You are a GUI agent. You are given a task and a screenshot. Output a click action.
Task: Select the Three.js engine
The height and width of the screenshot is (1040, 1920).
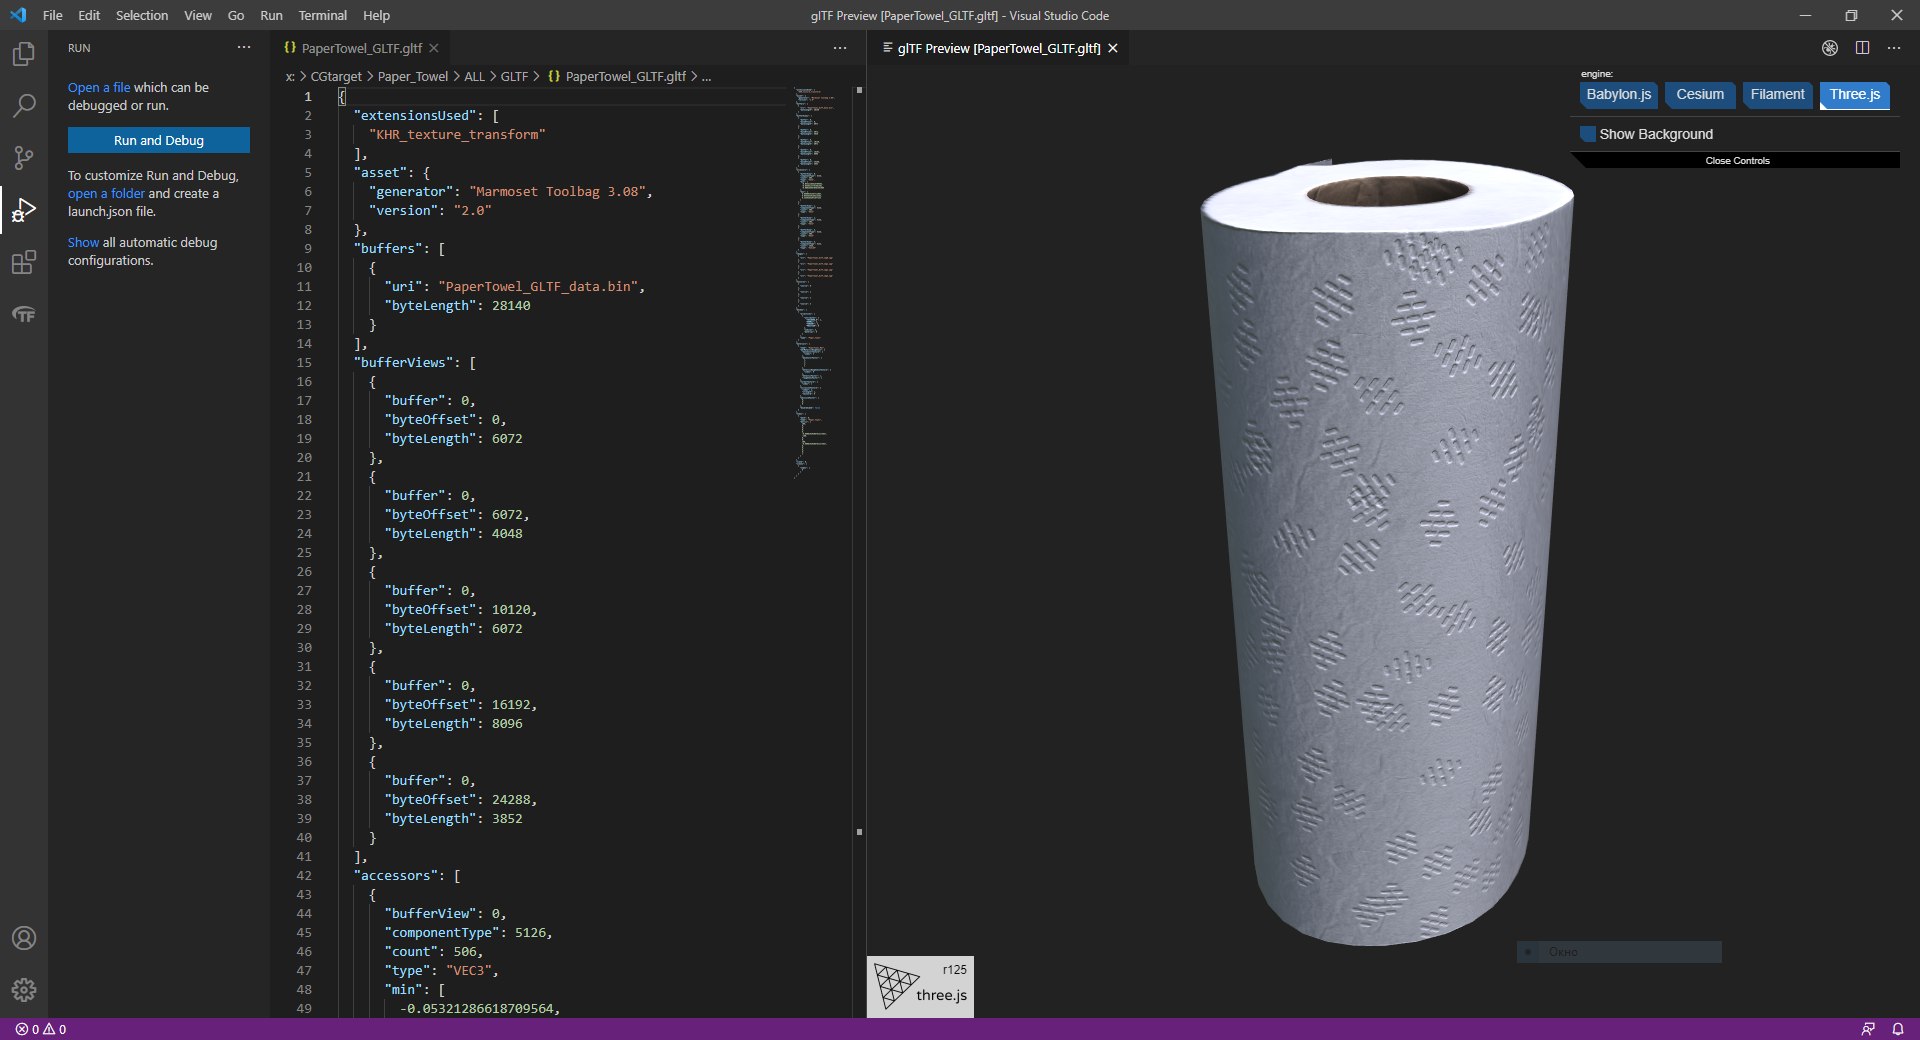(x=1855, y=95)
